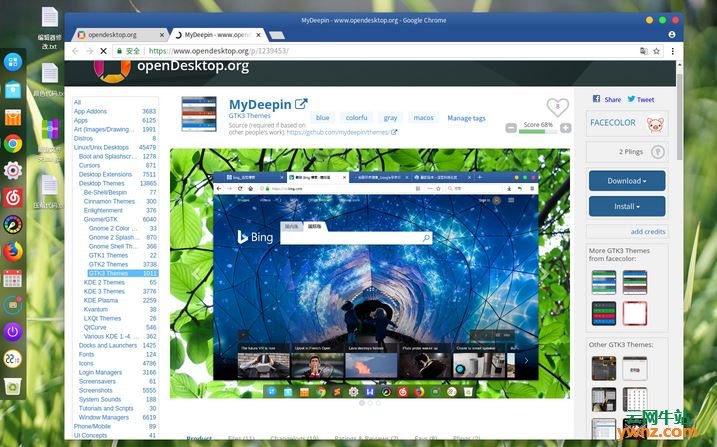This screenshot has height=447, width=717.
Task: Select the highlighted GTK3 Themes category
Action: (123, 273)
